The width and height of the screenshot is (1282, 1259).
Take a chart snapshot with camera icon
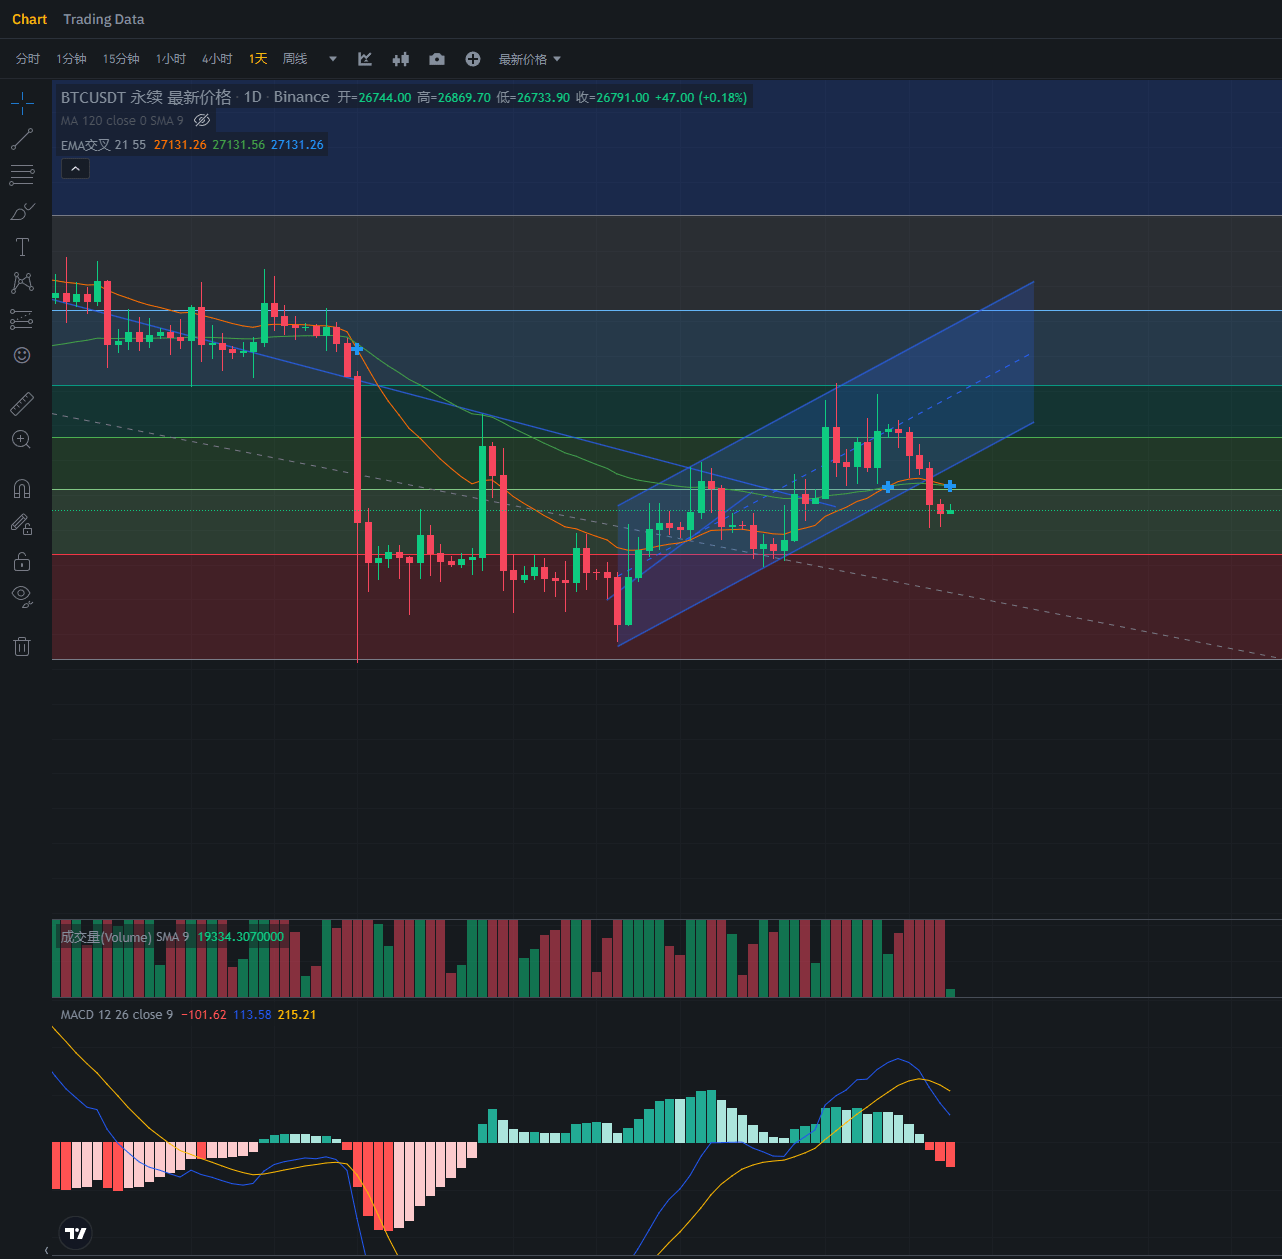(x=437, y=59)
